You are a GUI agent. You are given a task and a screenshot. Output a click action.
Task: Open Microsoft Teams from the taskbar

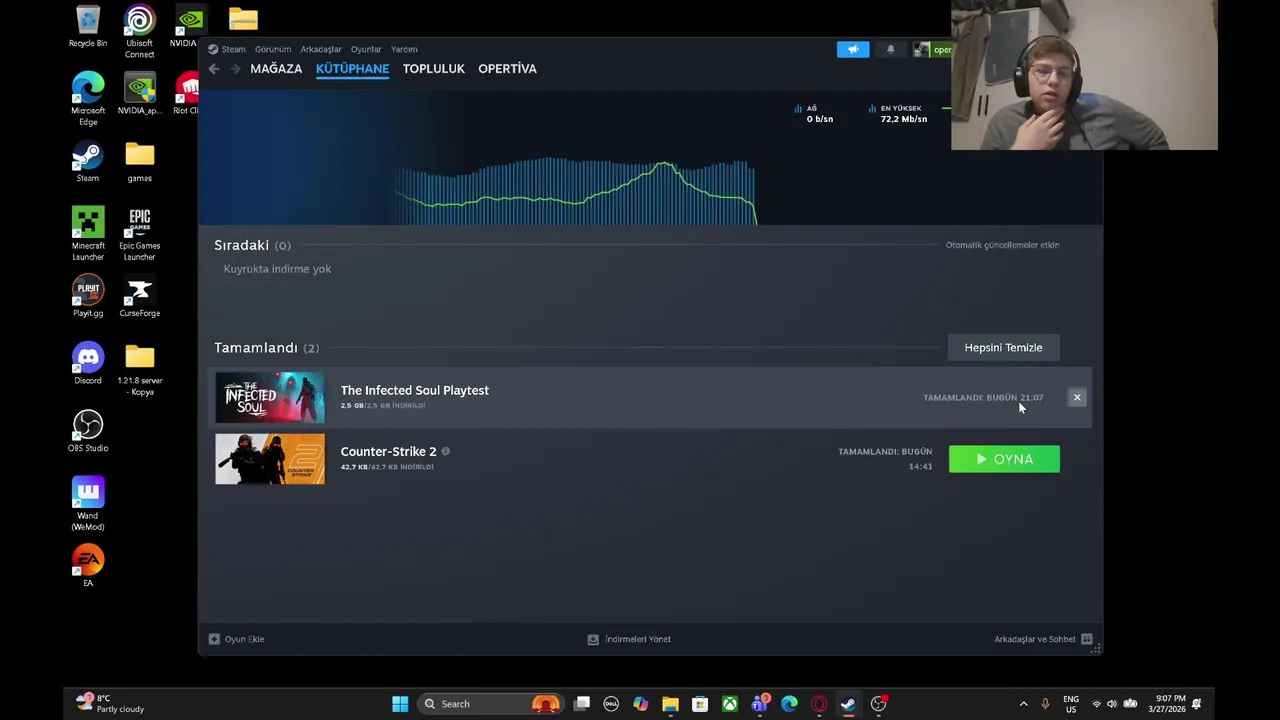click(760, 704)
